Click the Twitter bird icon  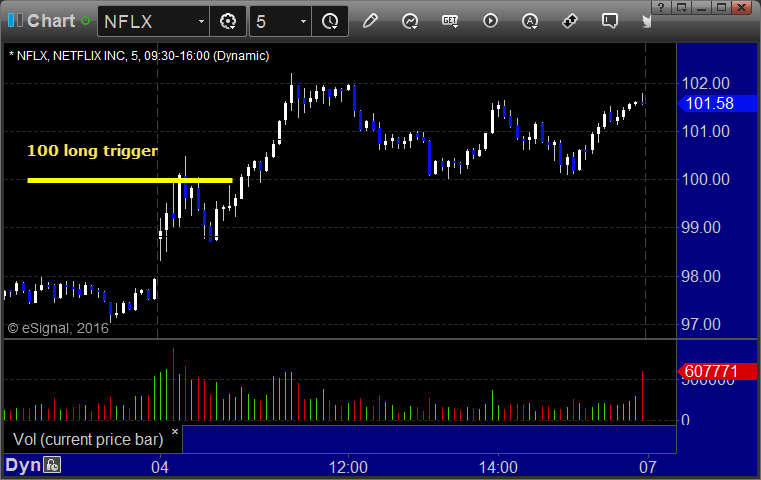646,21
